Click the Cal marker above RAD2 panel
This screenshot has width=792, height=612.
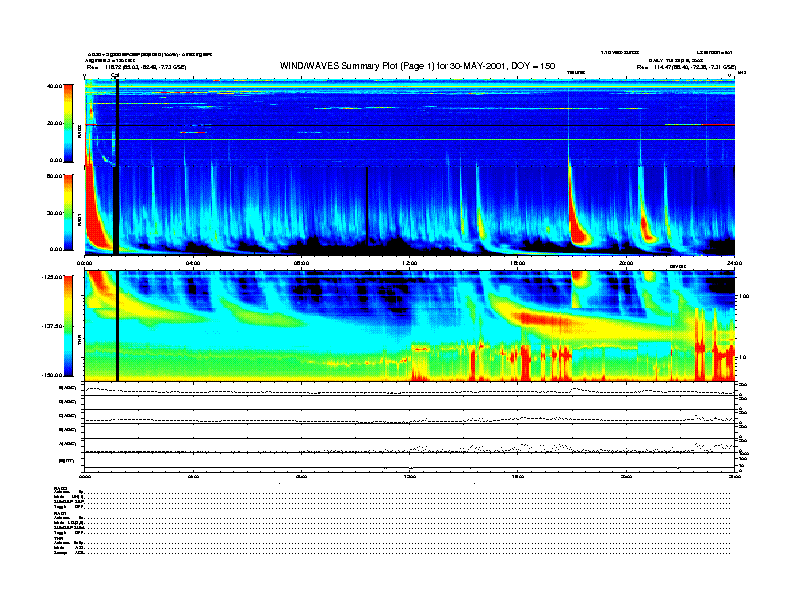pyautogui.click(x=115, y=76)
